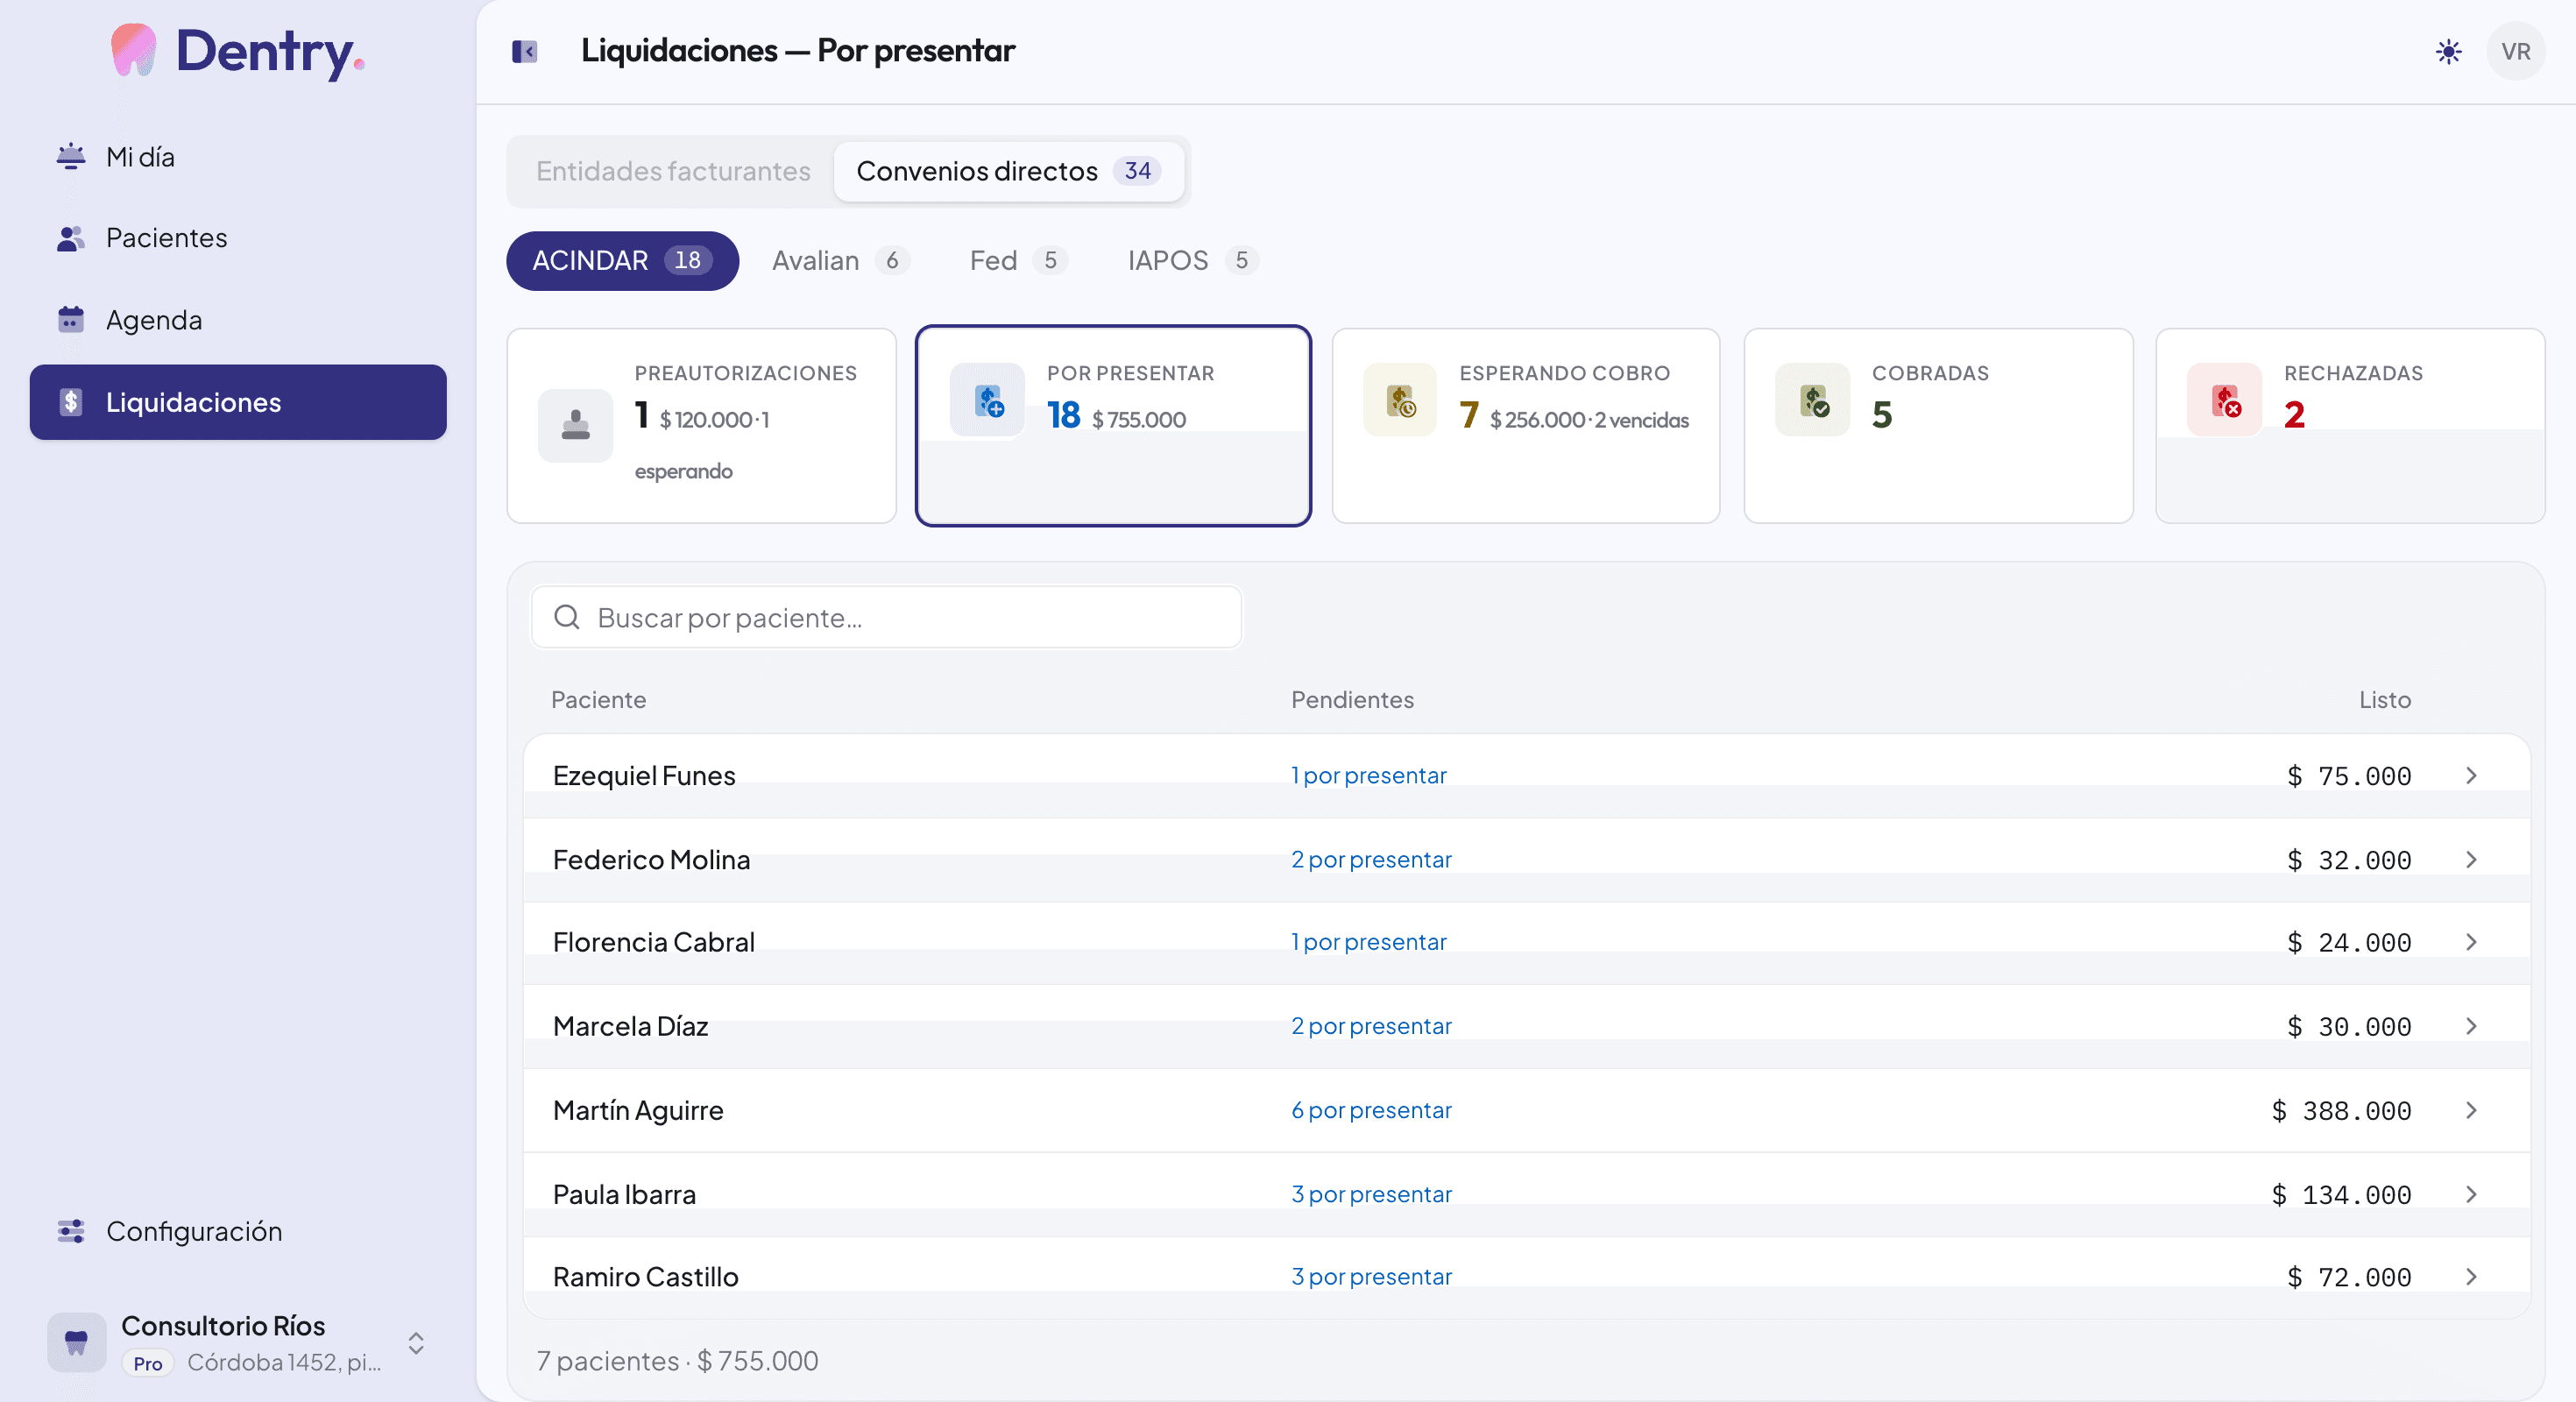Switch to Entidades facturantes tab
Viewport: 2576px width, 1402px height.
coord(673,171)
